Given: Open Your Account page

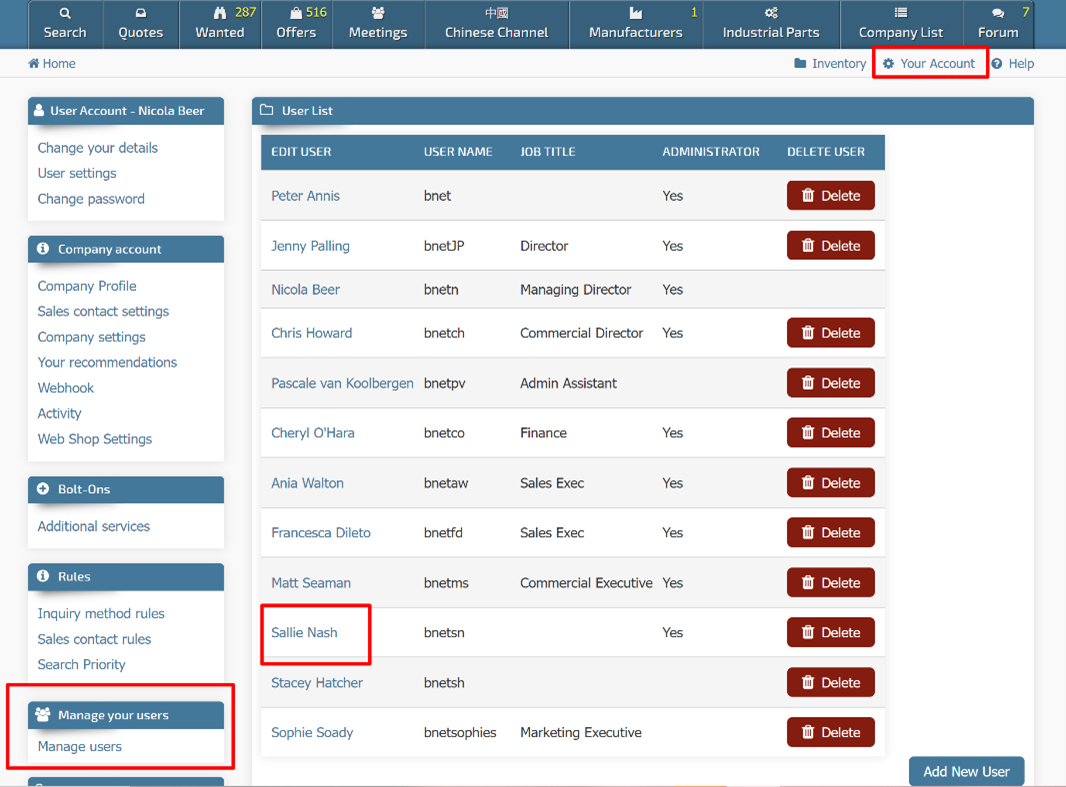Looking at the screenshot, I should [929, 63].
